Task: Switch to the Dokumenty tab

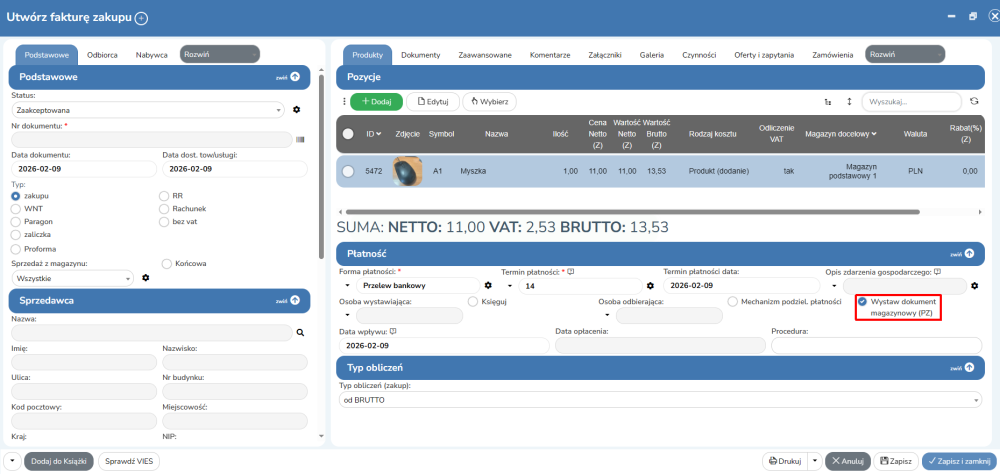Action: [x=420, y=54]
